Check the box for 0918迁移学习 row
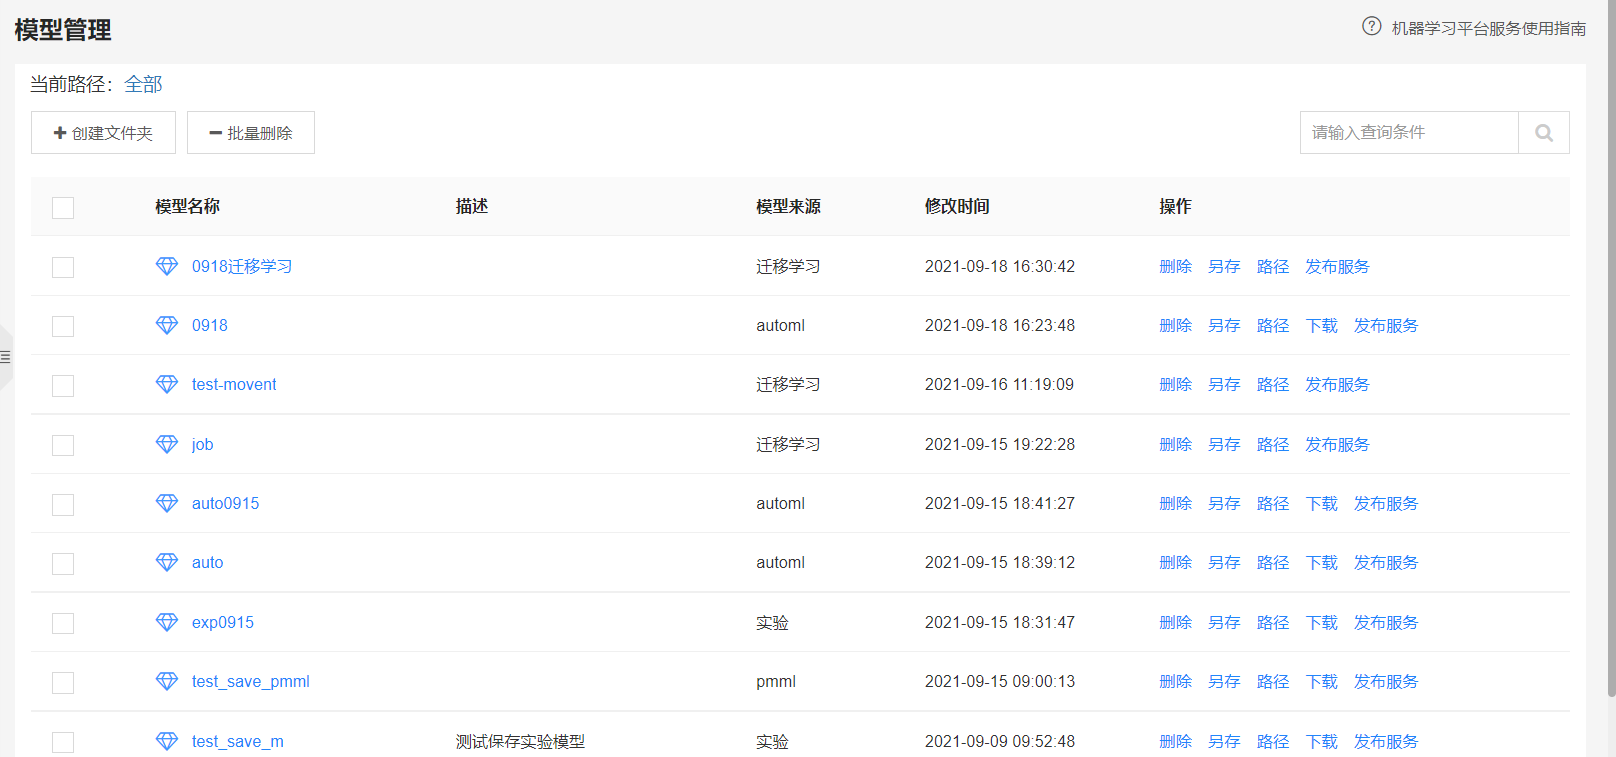 point(63,267)
